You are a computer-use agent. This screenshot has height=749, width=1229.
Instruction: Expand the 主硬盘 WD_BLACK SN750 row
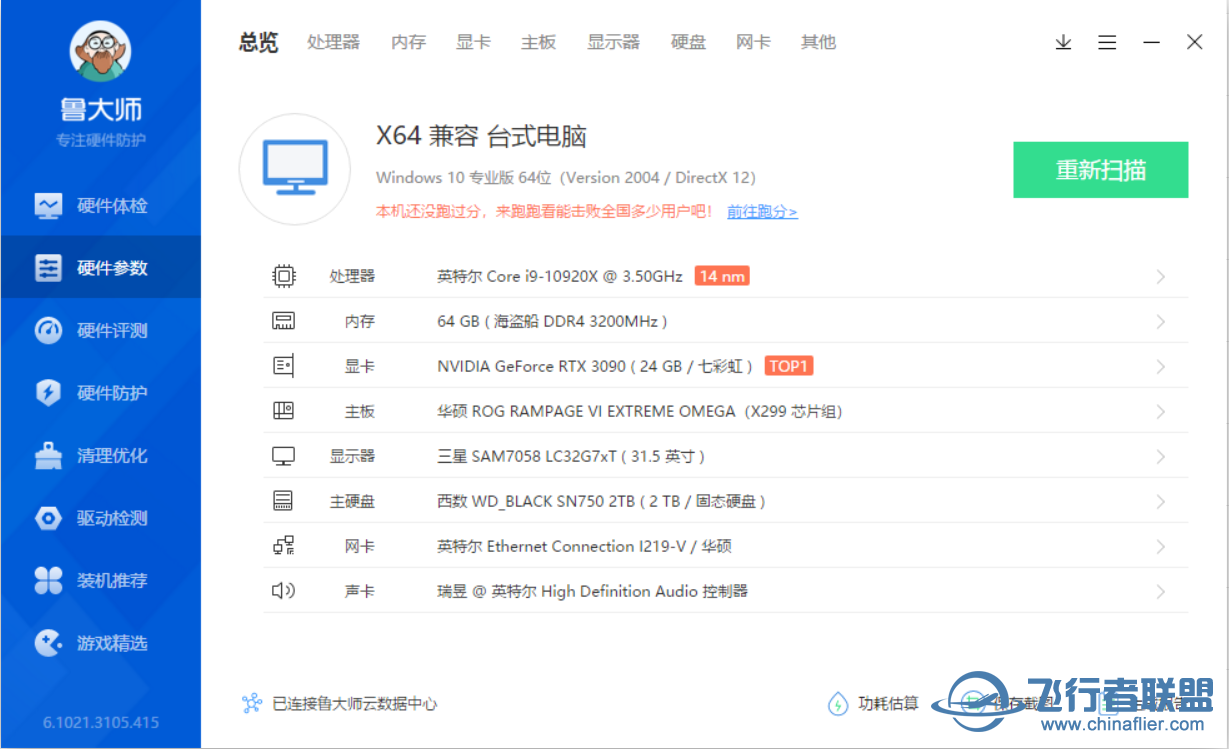[1160, 500]
